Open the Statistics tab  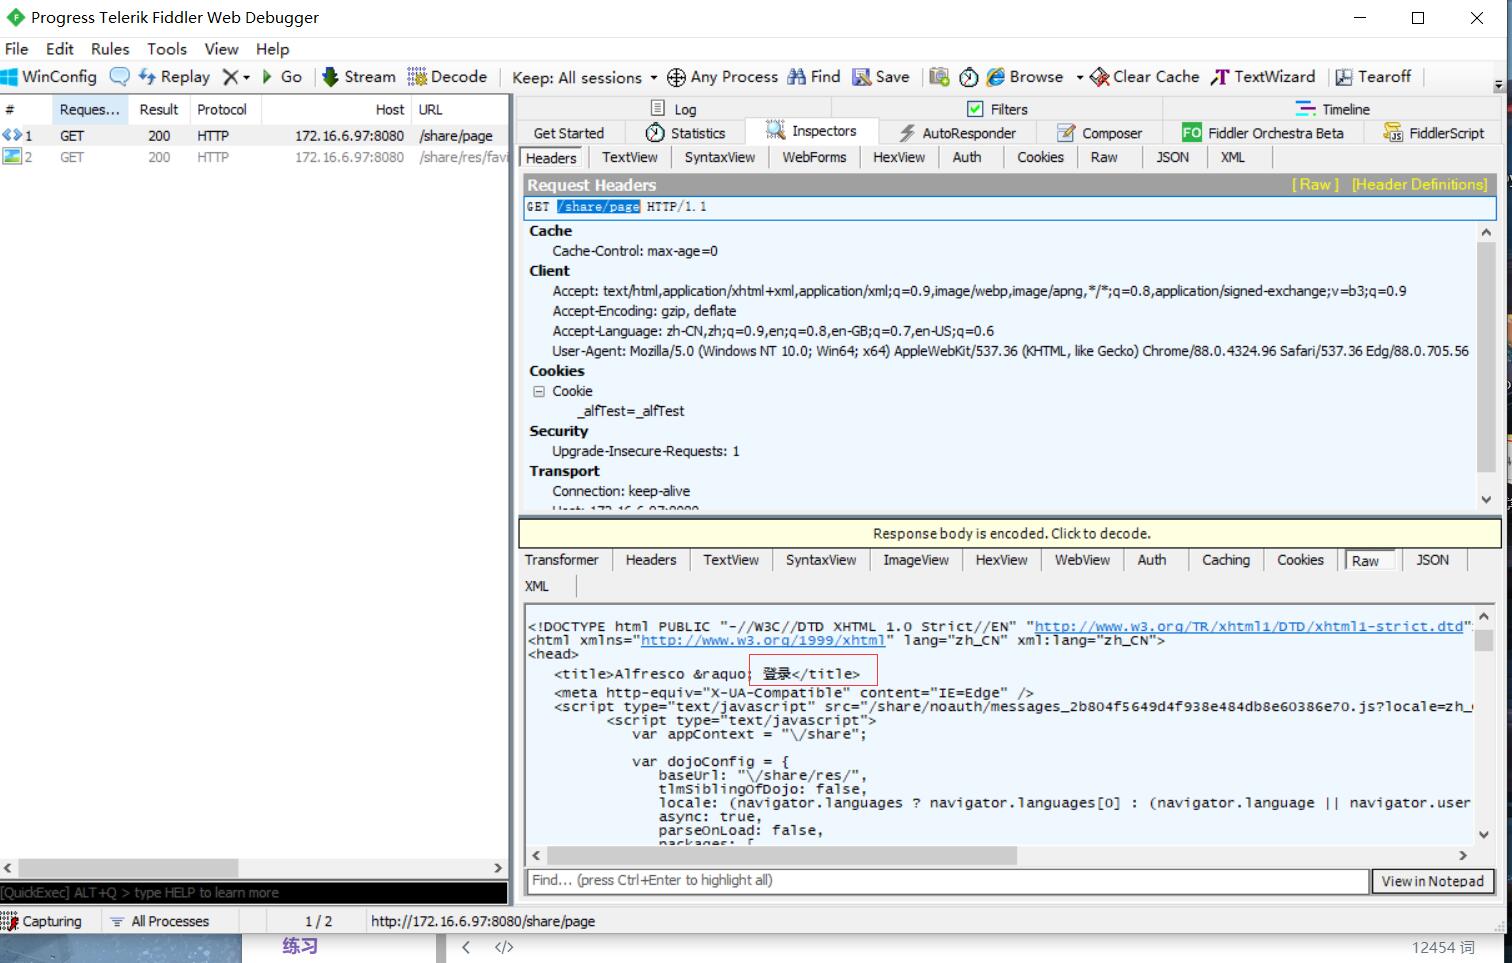[x=686, y=133]
